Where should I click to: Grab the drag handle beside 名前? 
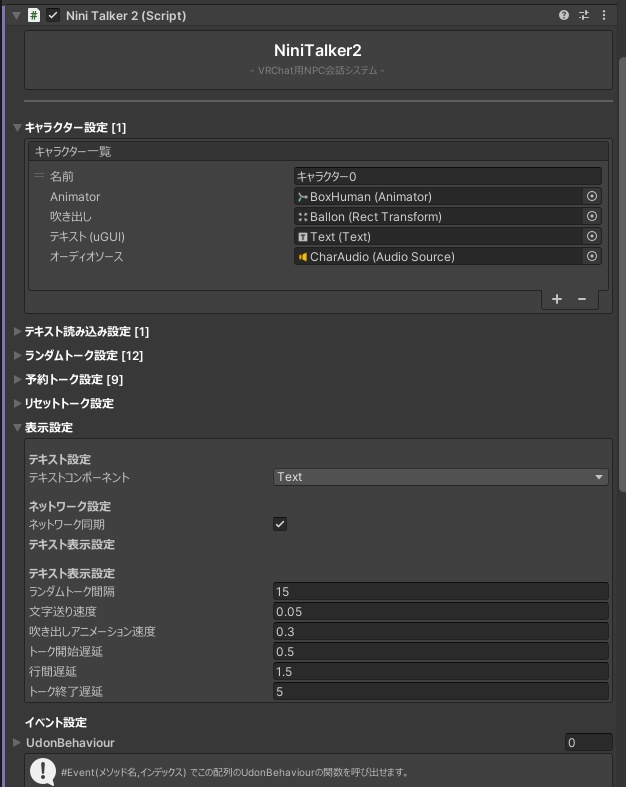[x=39, y=176]
